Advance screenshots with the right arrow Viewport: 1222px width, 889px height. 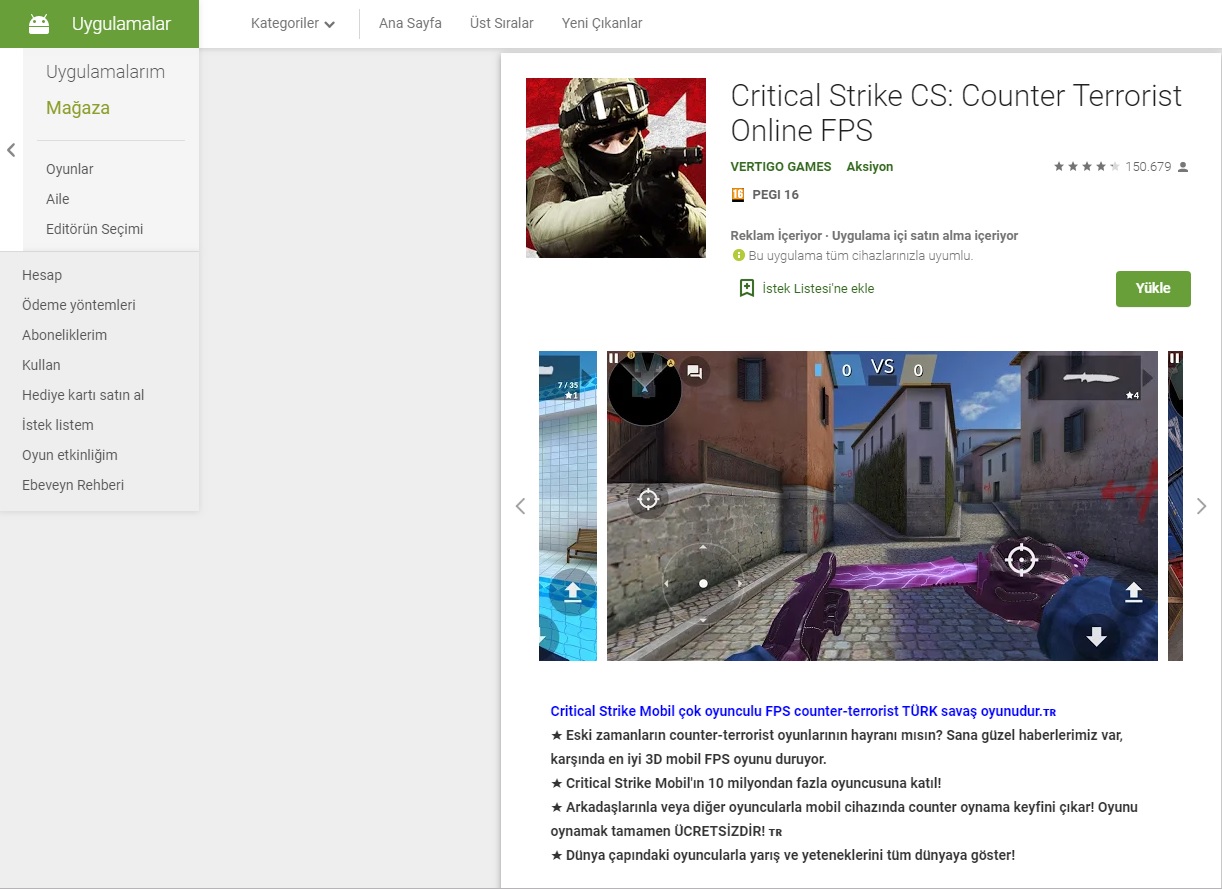point(1201,506)
